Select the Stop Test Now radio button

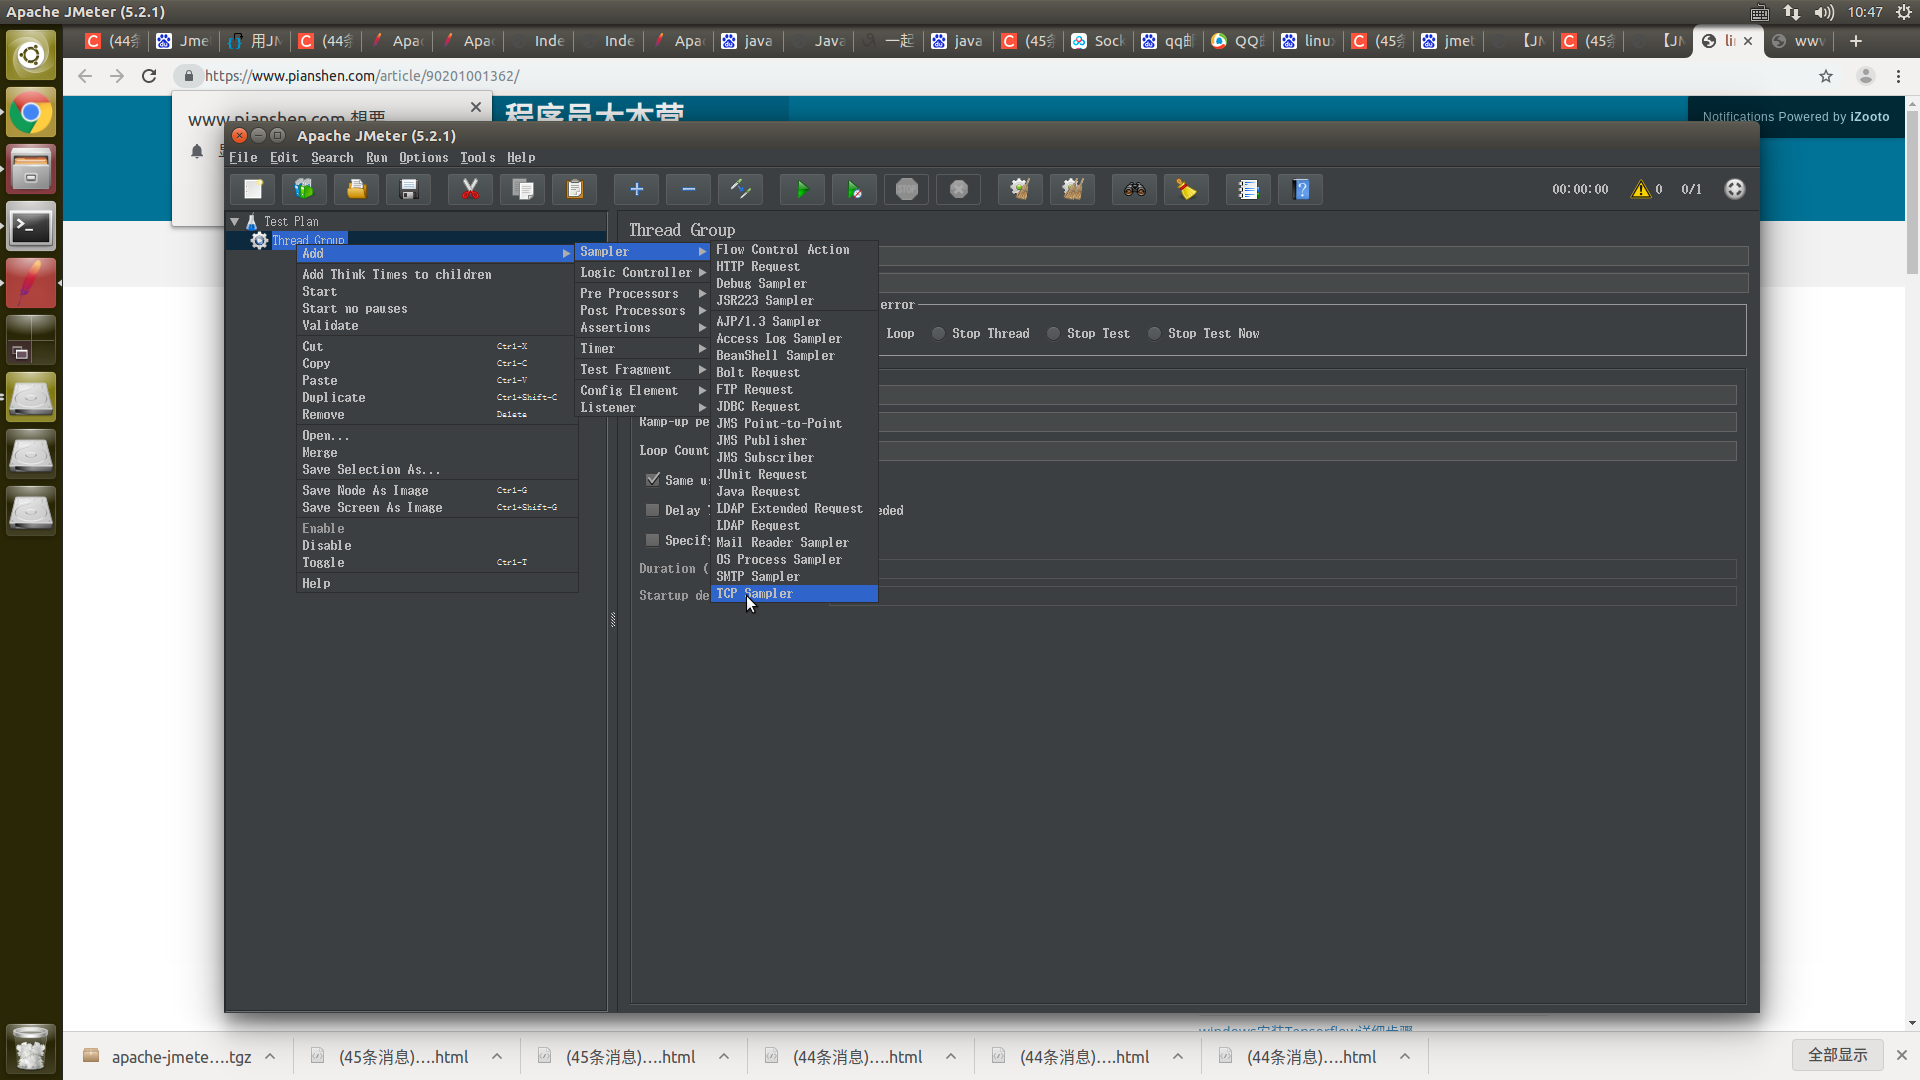point(1155,334)
